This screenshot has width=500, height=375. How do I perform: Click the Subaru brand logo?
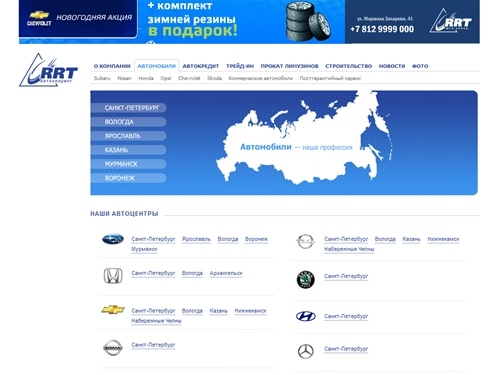coord(113,239)
